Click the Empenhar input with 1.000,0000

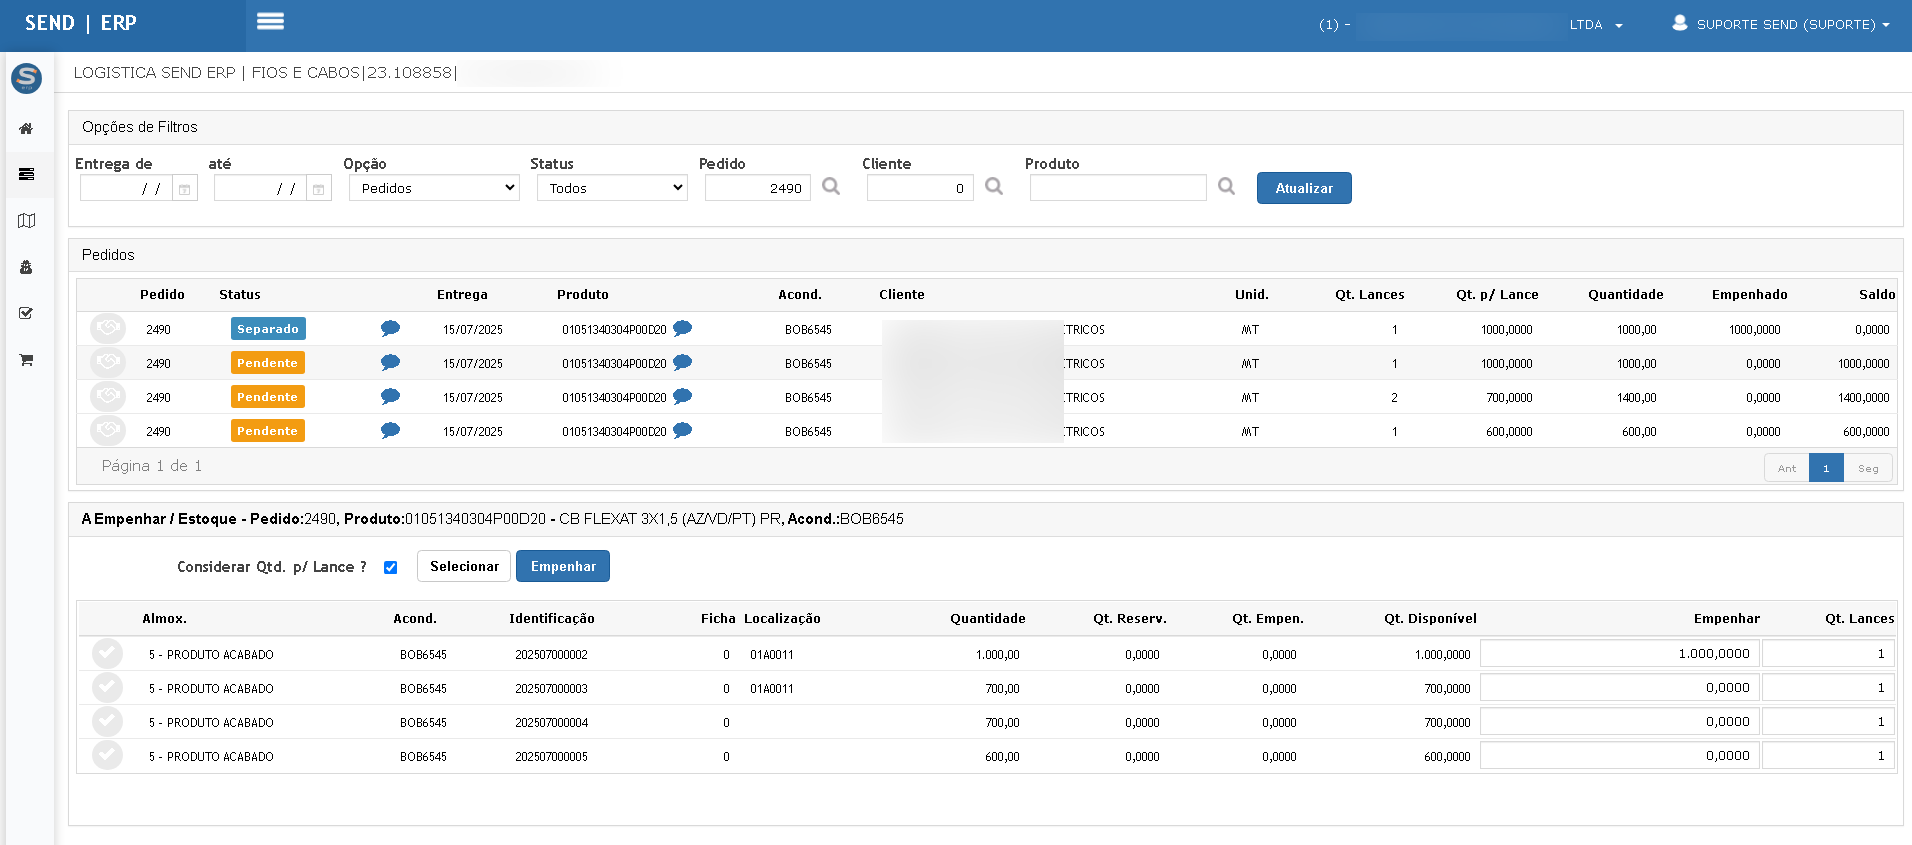pyautogui.click(x=1620, y=653)
